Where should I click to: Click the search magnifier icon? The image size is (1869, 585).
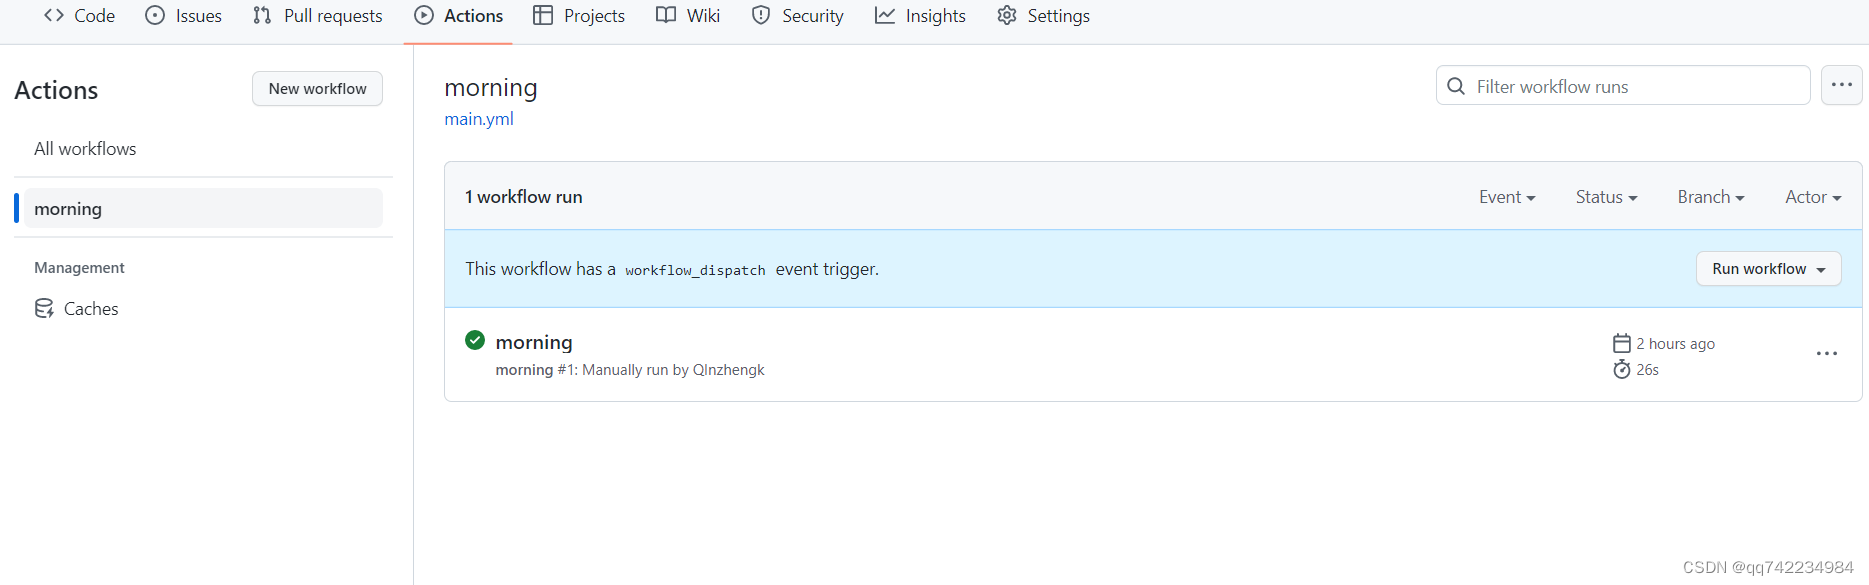coord(1456,87)
